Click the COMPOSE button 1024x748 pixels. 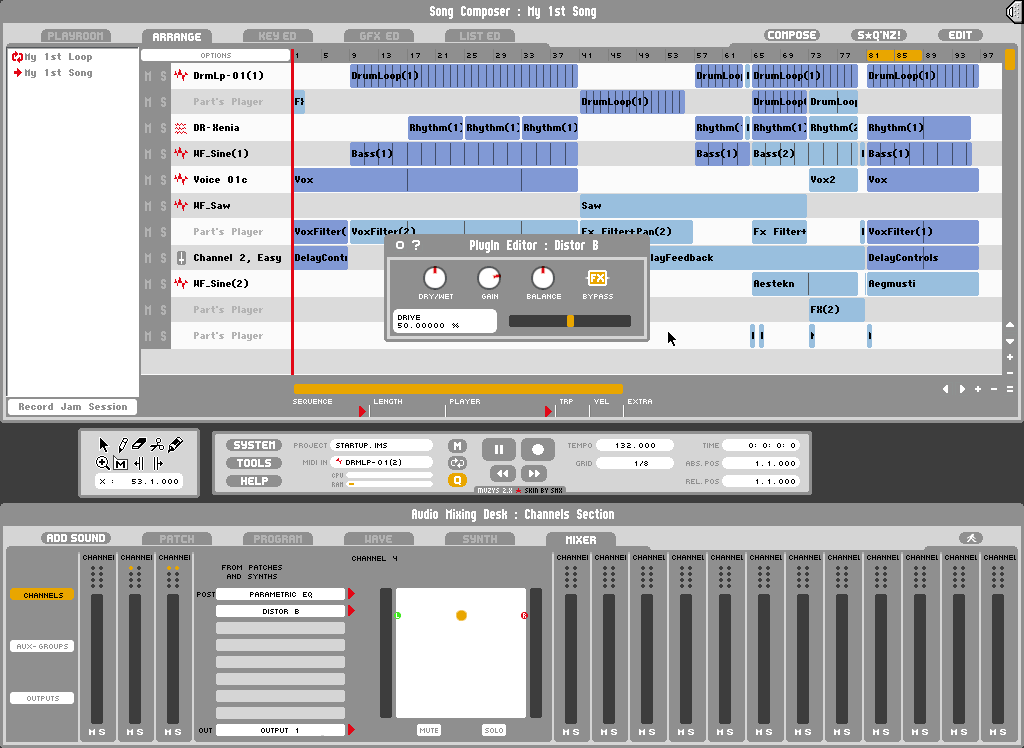point(792,35)
